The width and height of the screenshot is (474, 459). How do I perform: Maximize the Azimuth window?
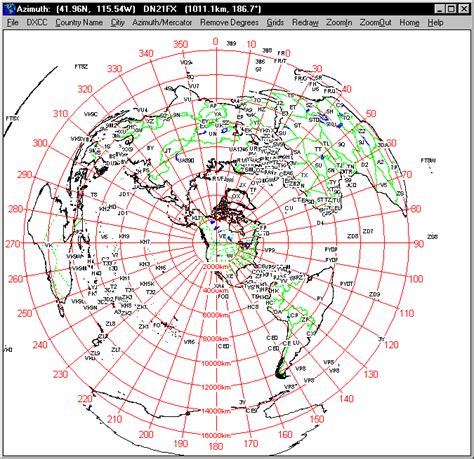click(x=452, y=9)
